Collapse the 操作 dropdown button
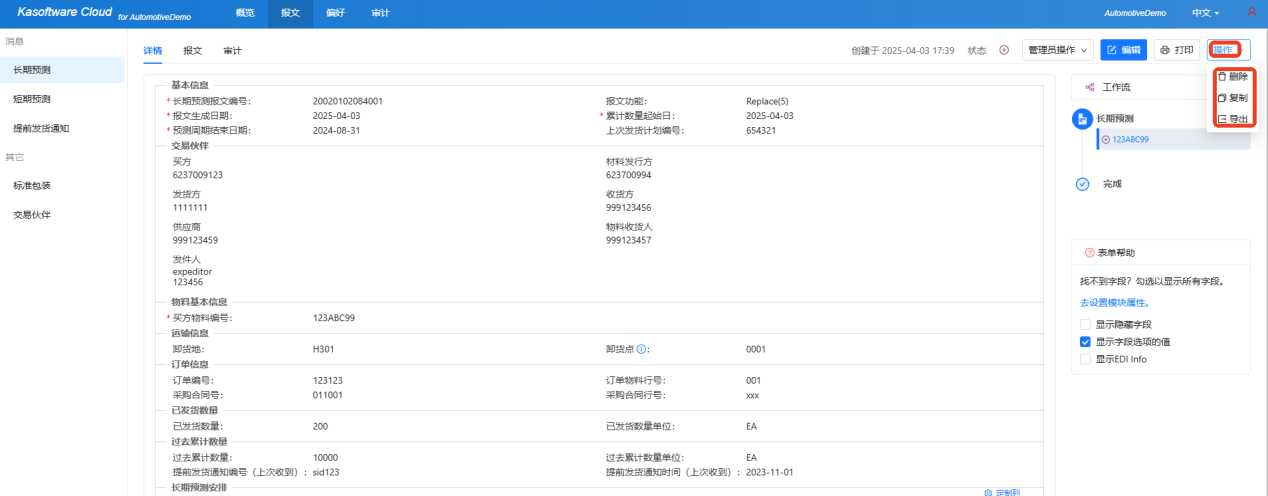Viewport: 1268px width, 496px height. 1227,50
